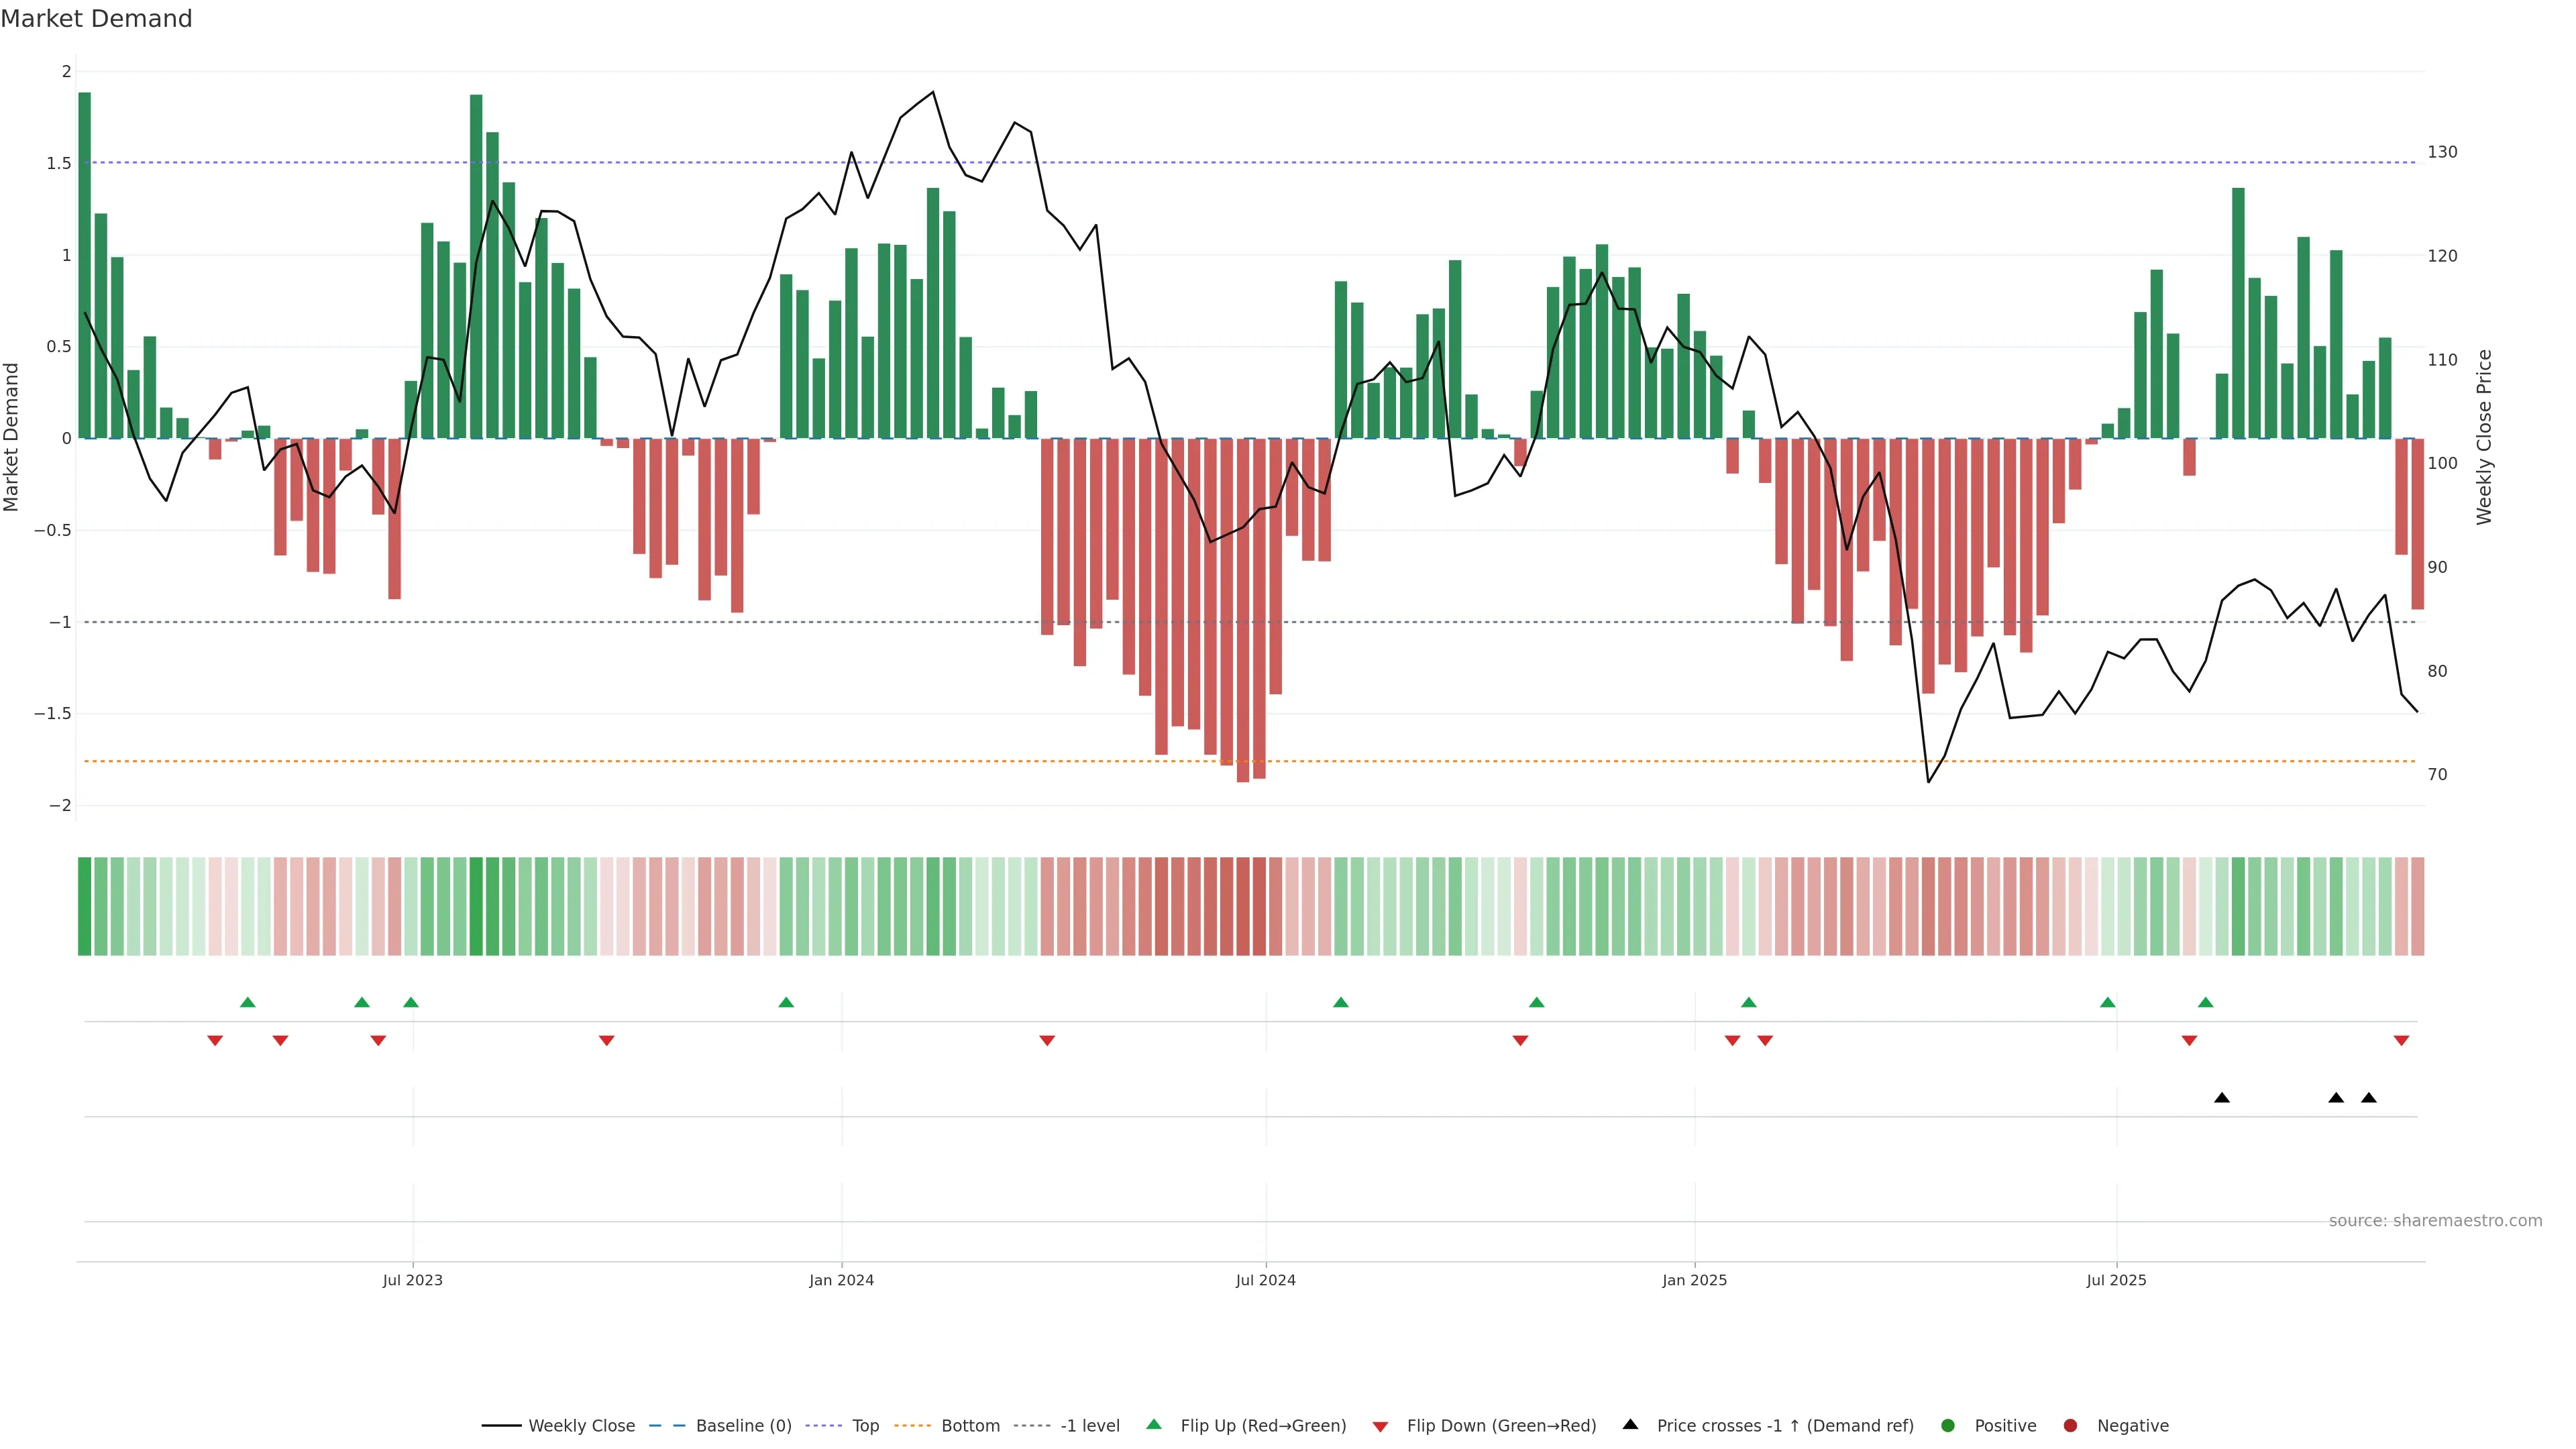Screen dimensions: 2576x1449
Task: Click the Market Demand chart title
Action: pos(96,19)
